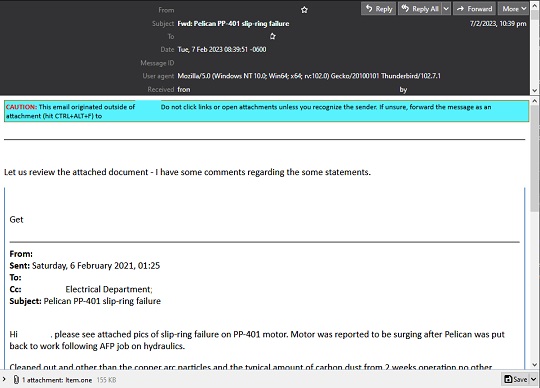Click the header pane scroll-down arrow

534,90
